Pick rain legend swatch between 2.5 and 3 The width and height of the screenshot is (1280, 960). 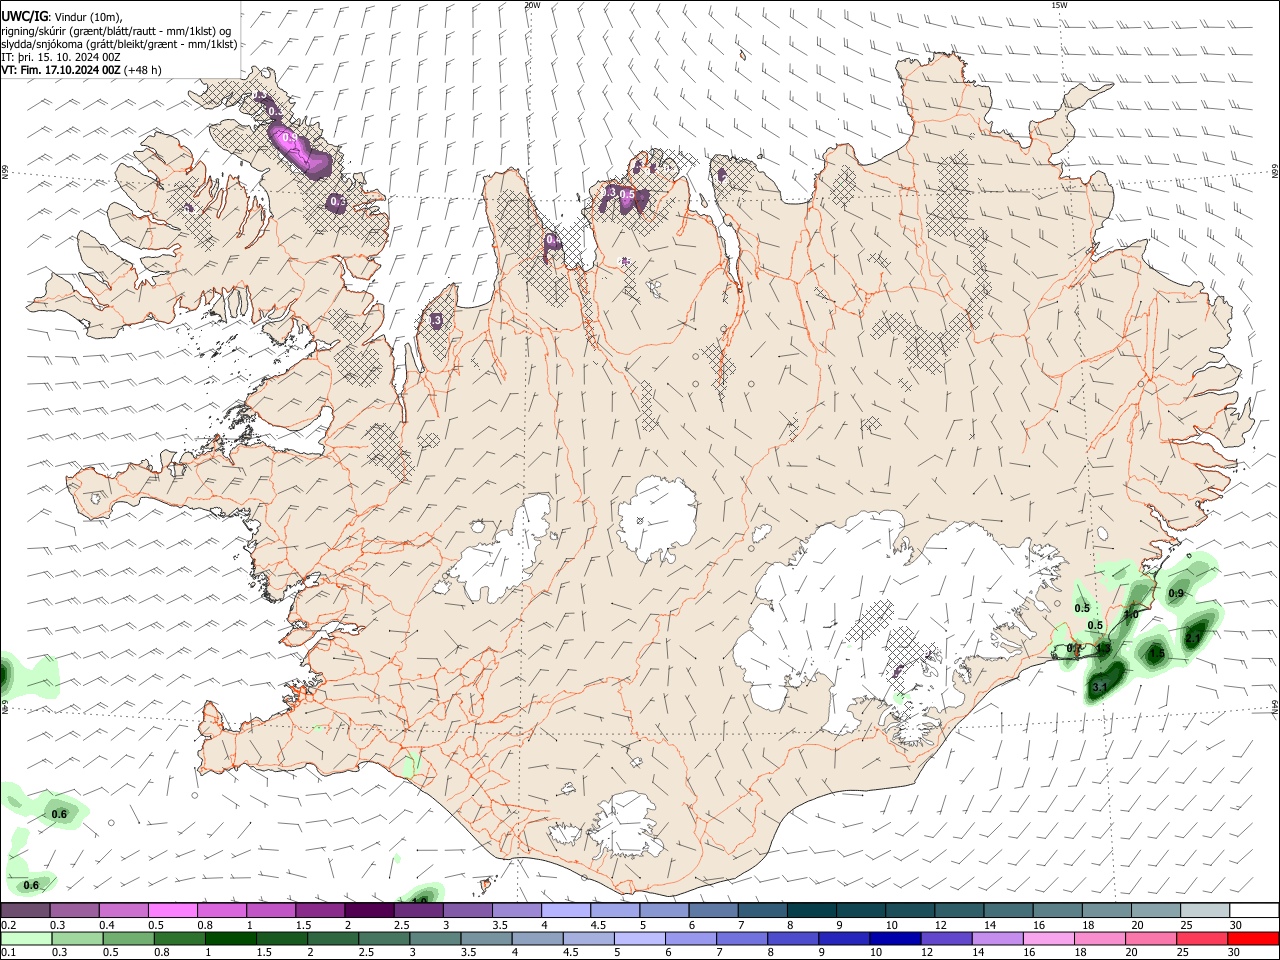click(385, 938)
